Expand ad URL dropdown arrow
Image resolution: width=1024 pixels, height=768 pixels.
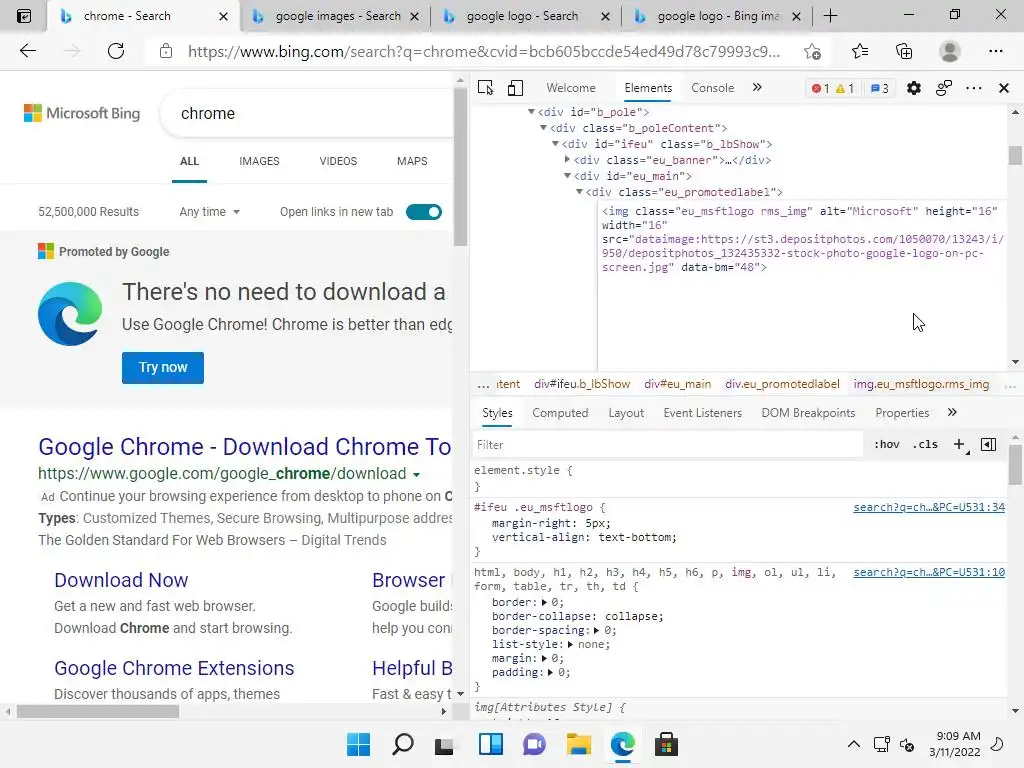point(416,474)
